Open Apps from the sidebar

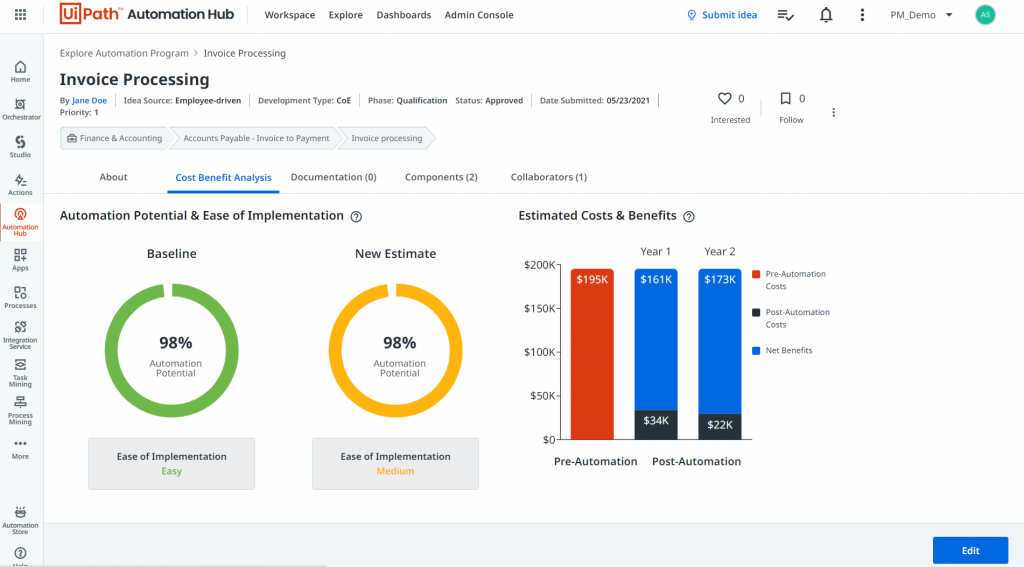click(x=20, y=260)
